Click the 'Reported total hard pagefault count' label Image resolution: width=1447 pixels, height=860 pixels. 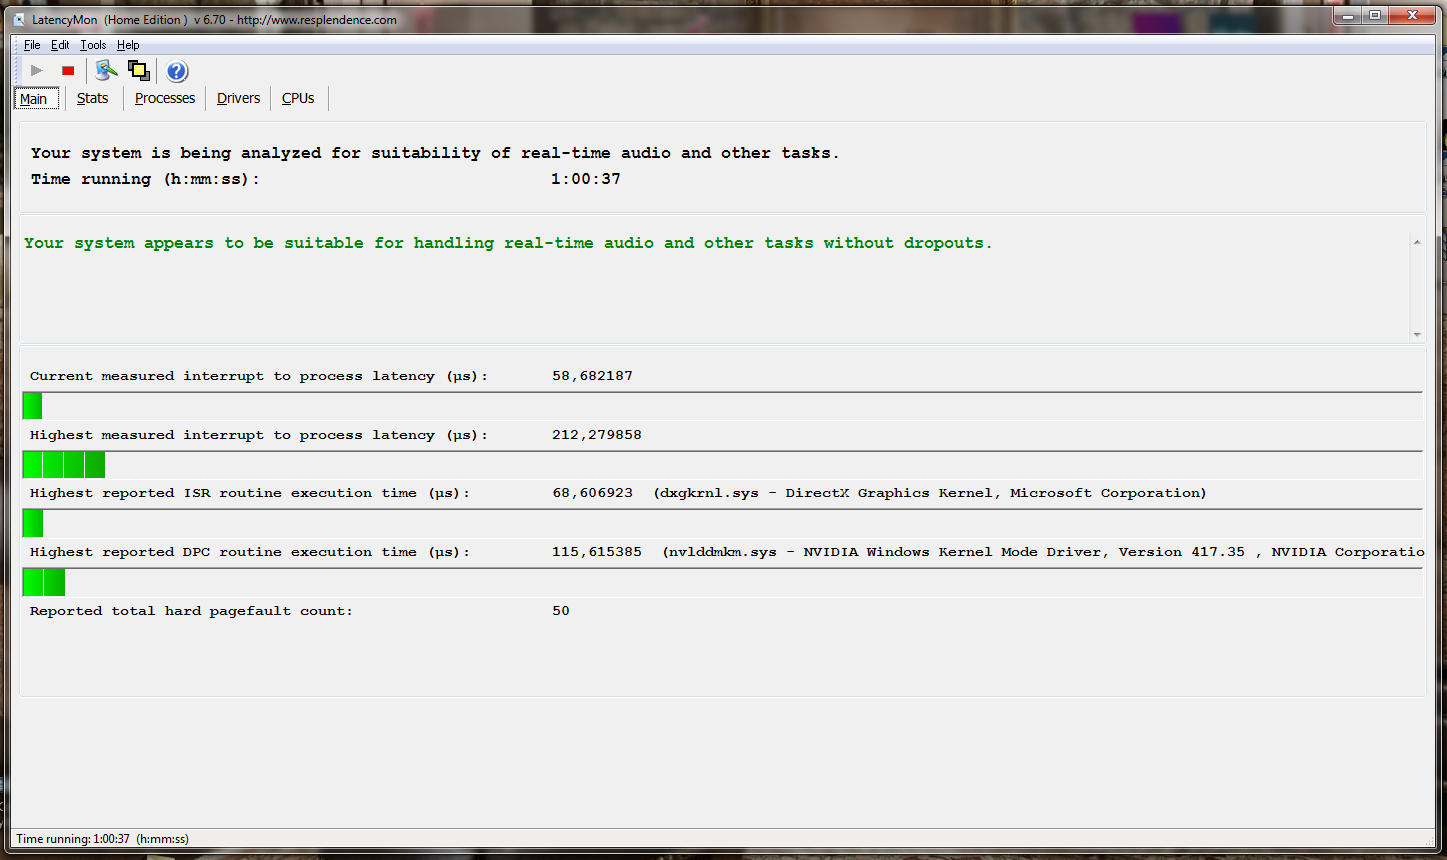[x=191, y=611]
